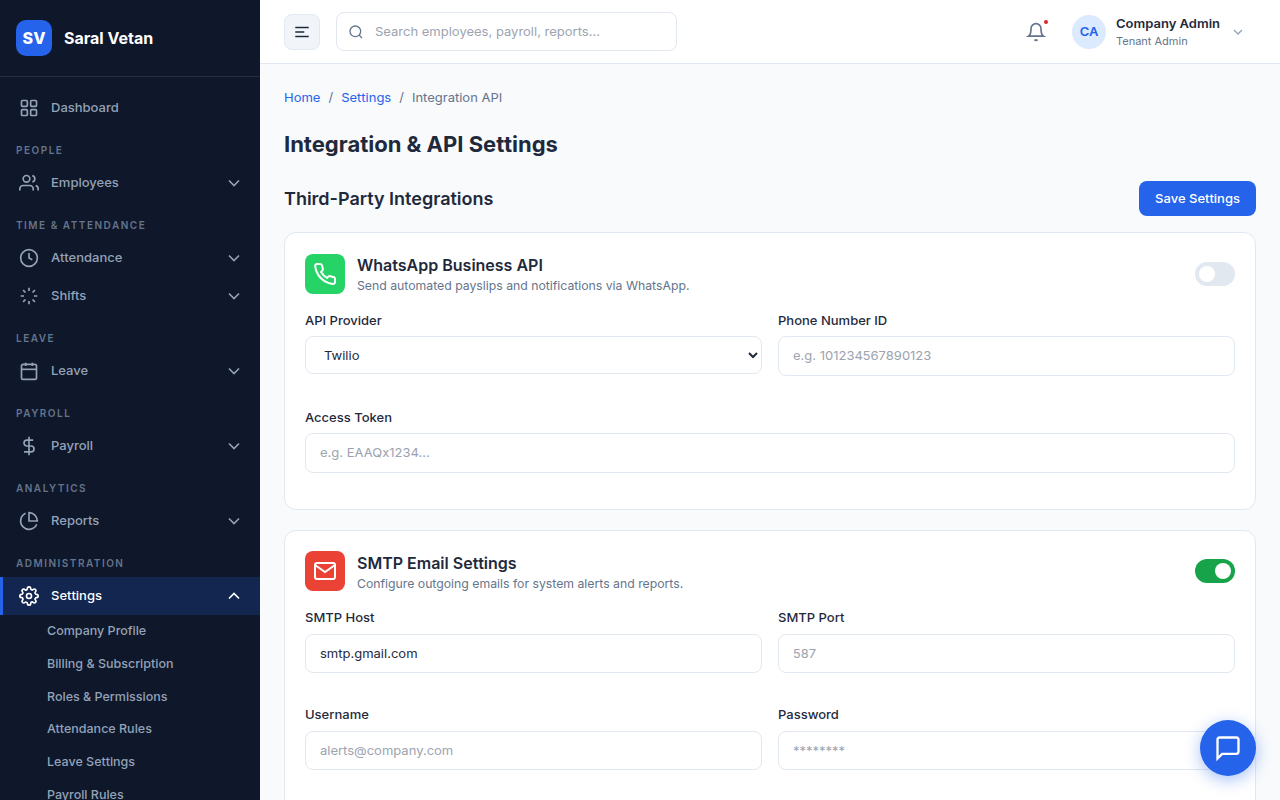Open the Dashboard grid icon
Image resolution: width=1280 pixels, height=800 pixels.
pyautogui.click(x=29, y=108)
